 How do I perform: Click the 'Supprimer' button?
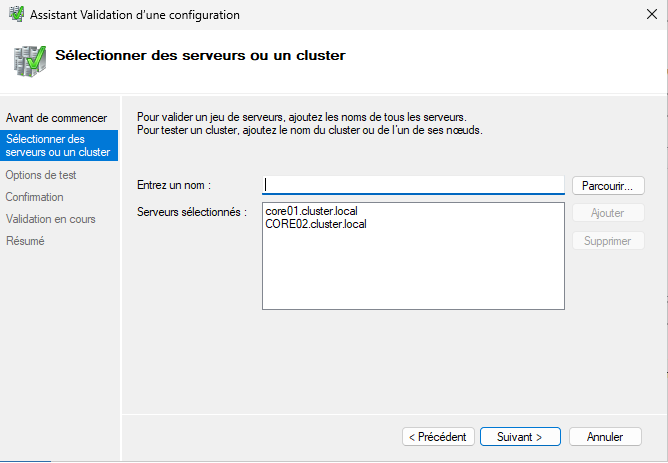pos(607,241)
